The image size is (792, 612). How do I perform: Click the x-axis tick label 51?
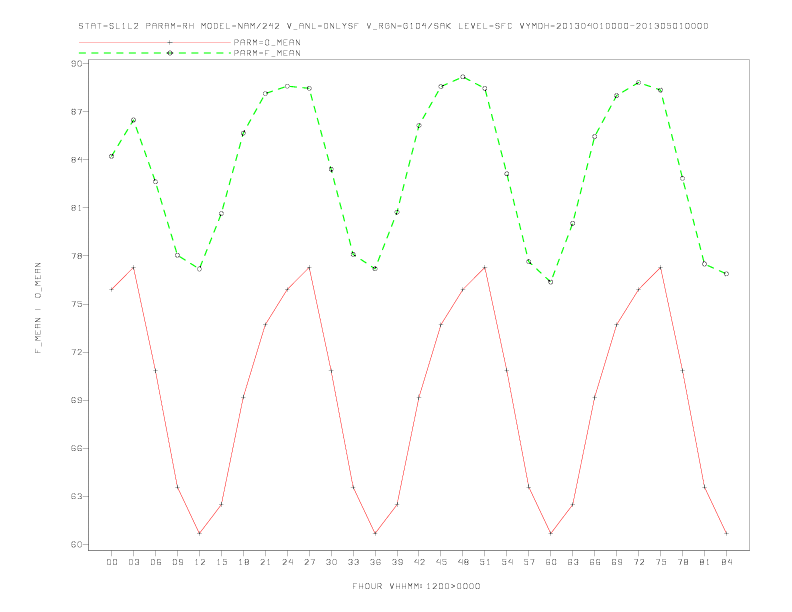485,562
